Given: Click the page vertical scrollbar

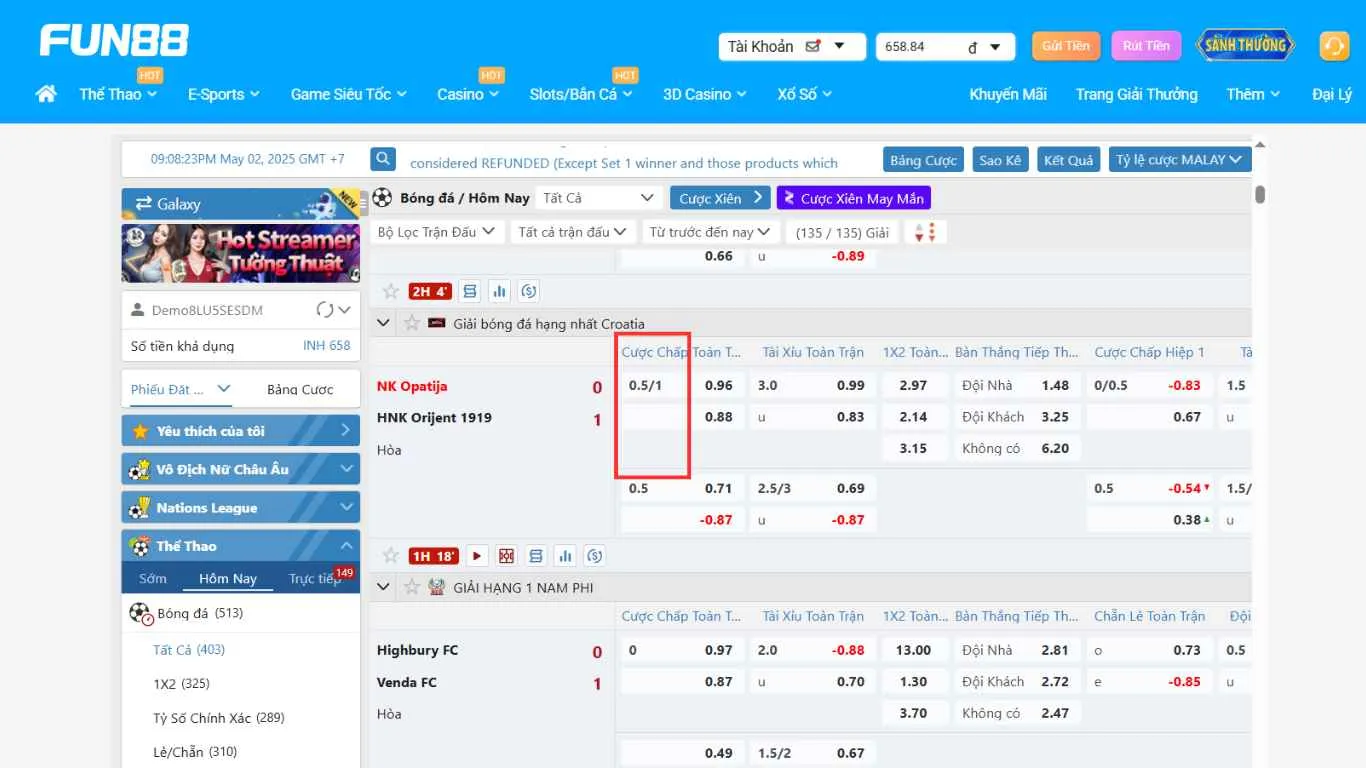Looking at the screenshot, I should 1260,195.
